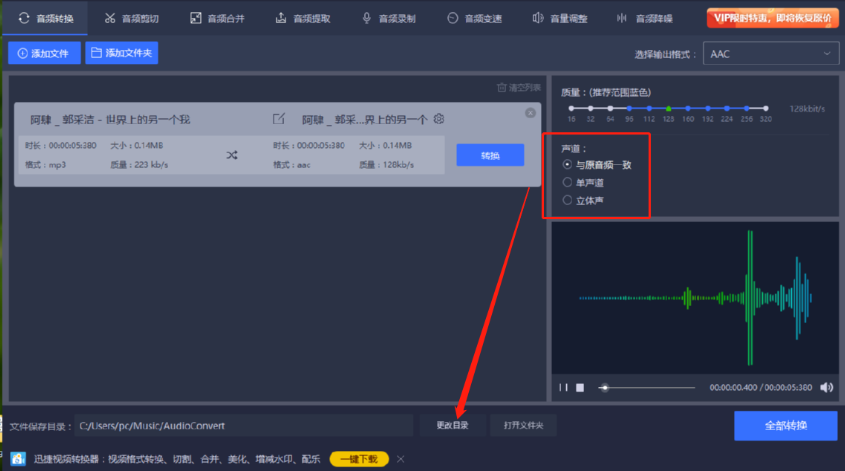Click the playback time 00:00:00.400 readout
The image size is (845, 471).
click(x=733, y=387)
